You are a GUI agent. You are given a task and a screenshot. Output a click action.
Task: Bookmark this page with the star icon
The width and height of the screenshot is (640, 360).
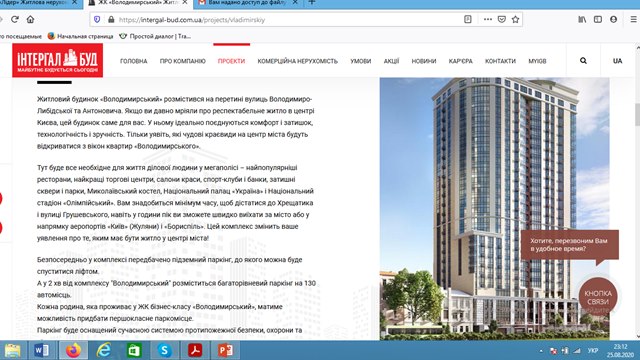point(516,19)
